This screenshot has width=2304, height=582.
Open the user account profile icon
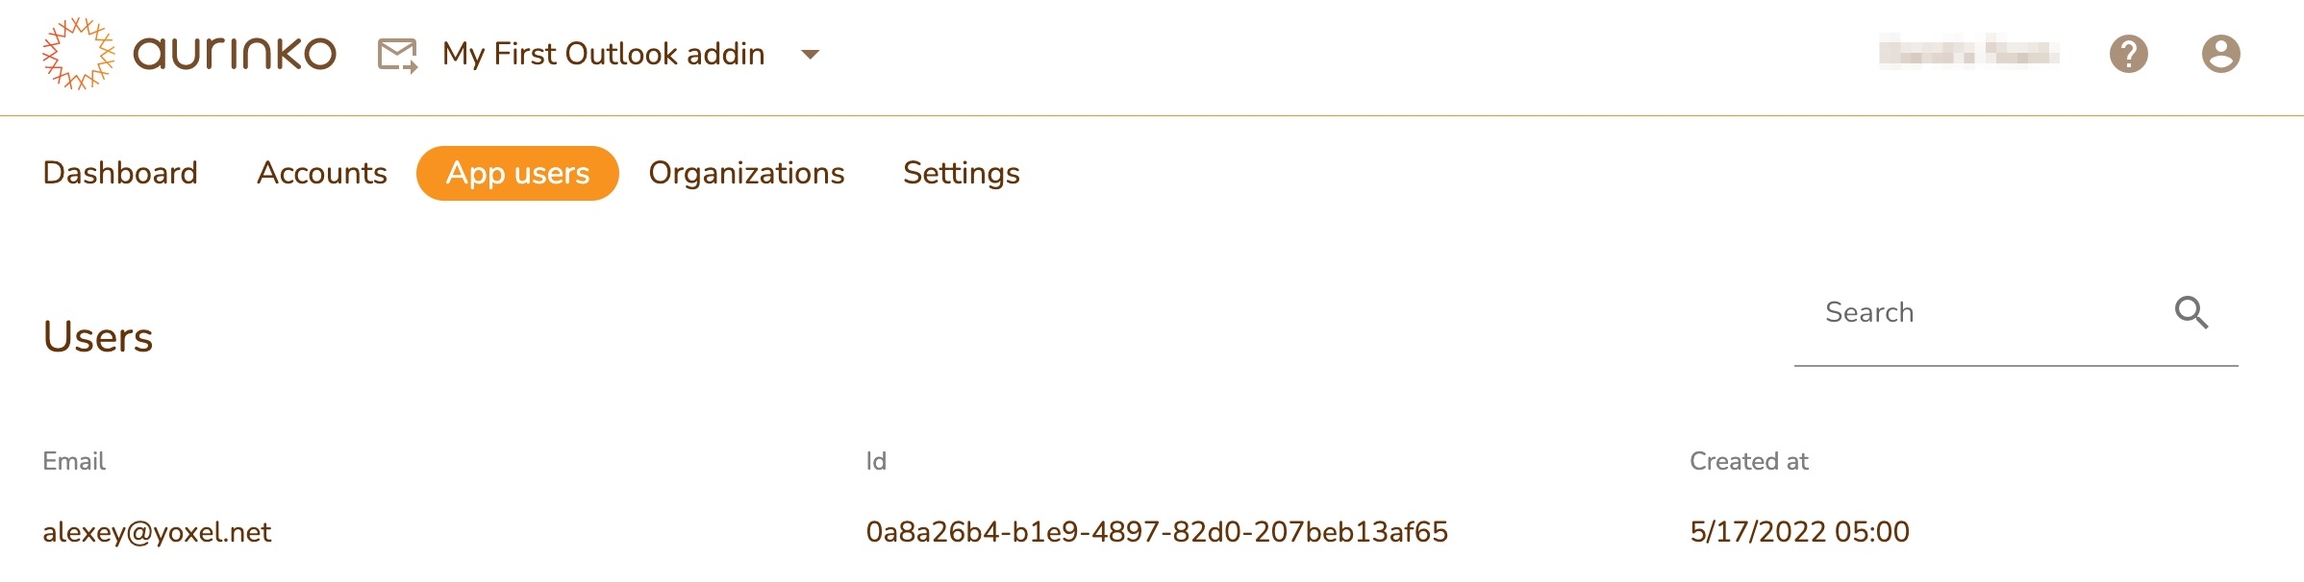pyautogui.click(x=2220, y=54)
